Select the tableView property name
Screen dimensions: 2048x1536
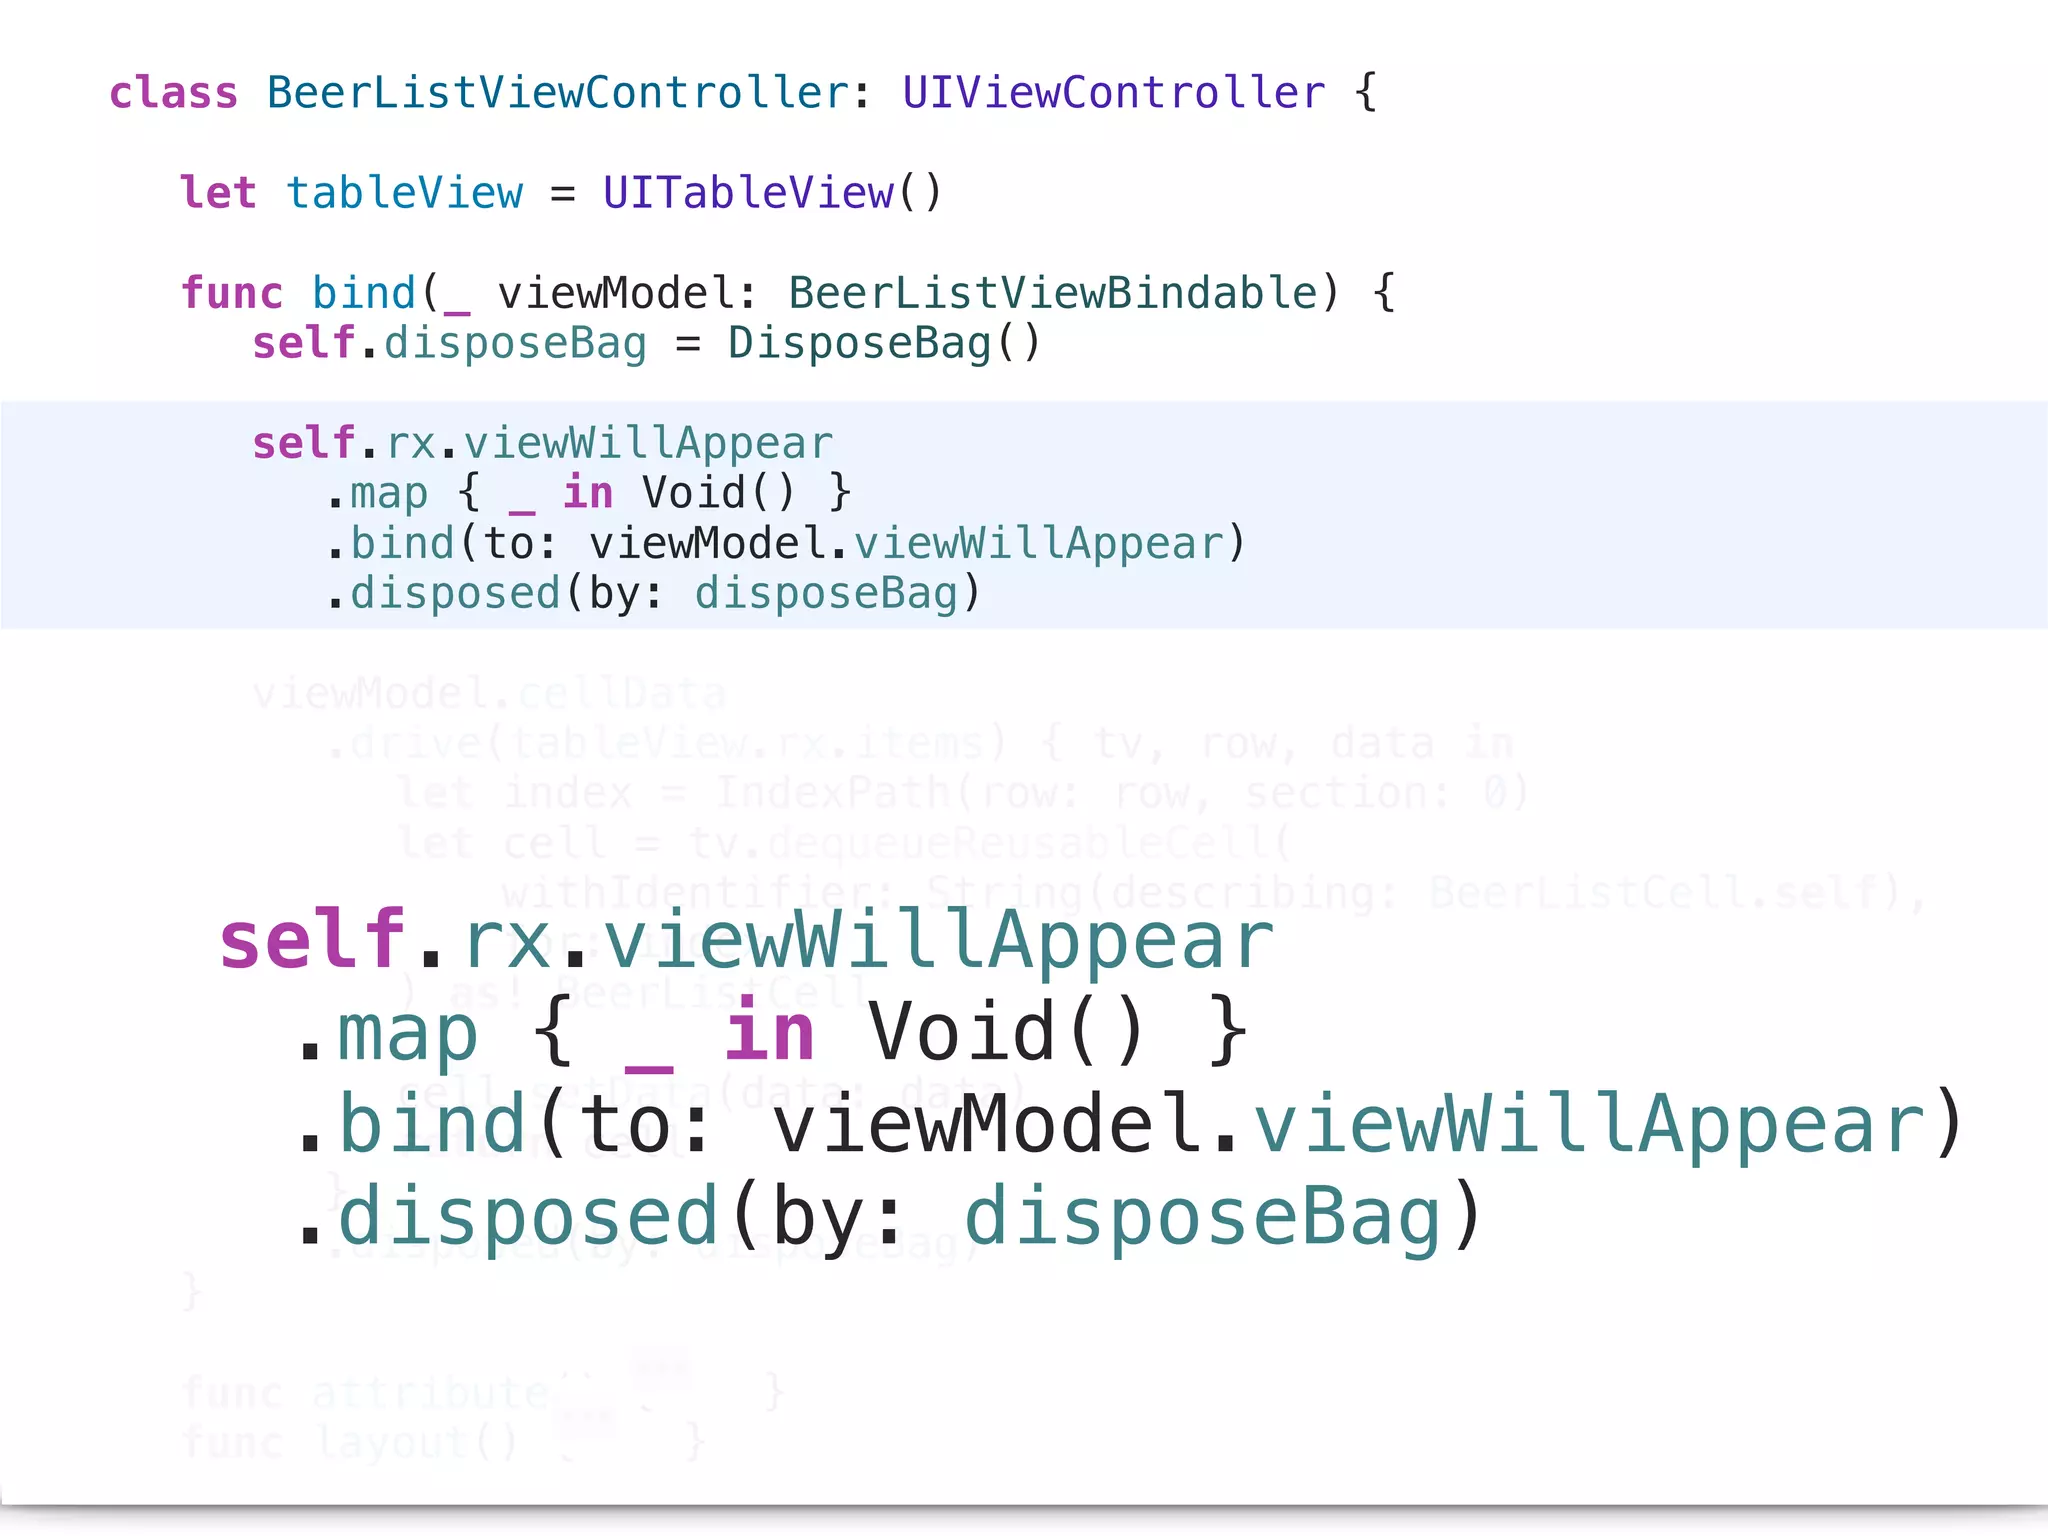[x=404, y=193]
